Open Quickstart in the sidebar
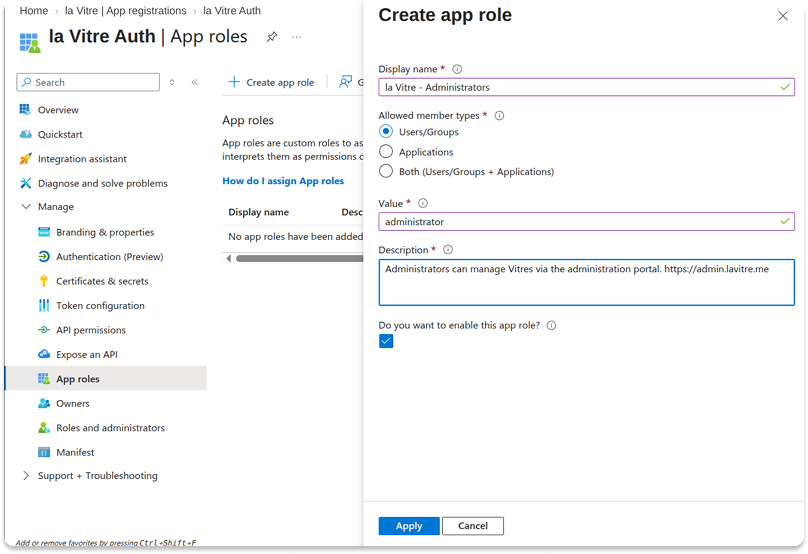The image size is (808, 554). pos(60,134)
